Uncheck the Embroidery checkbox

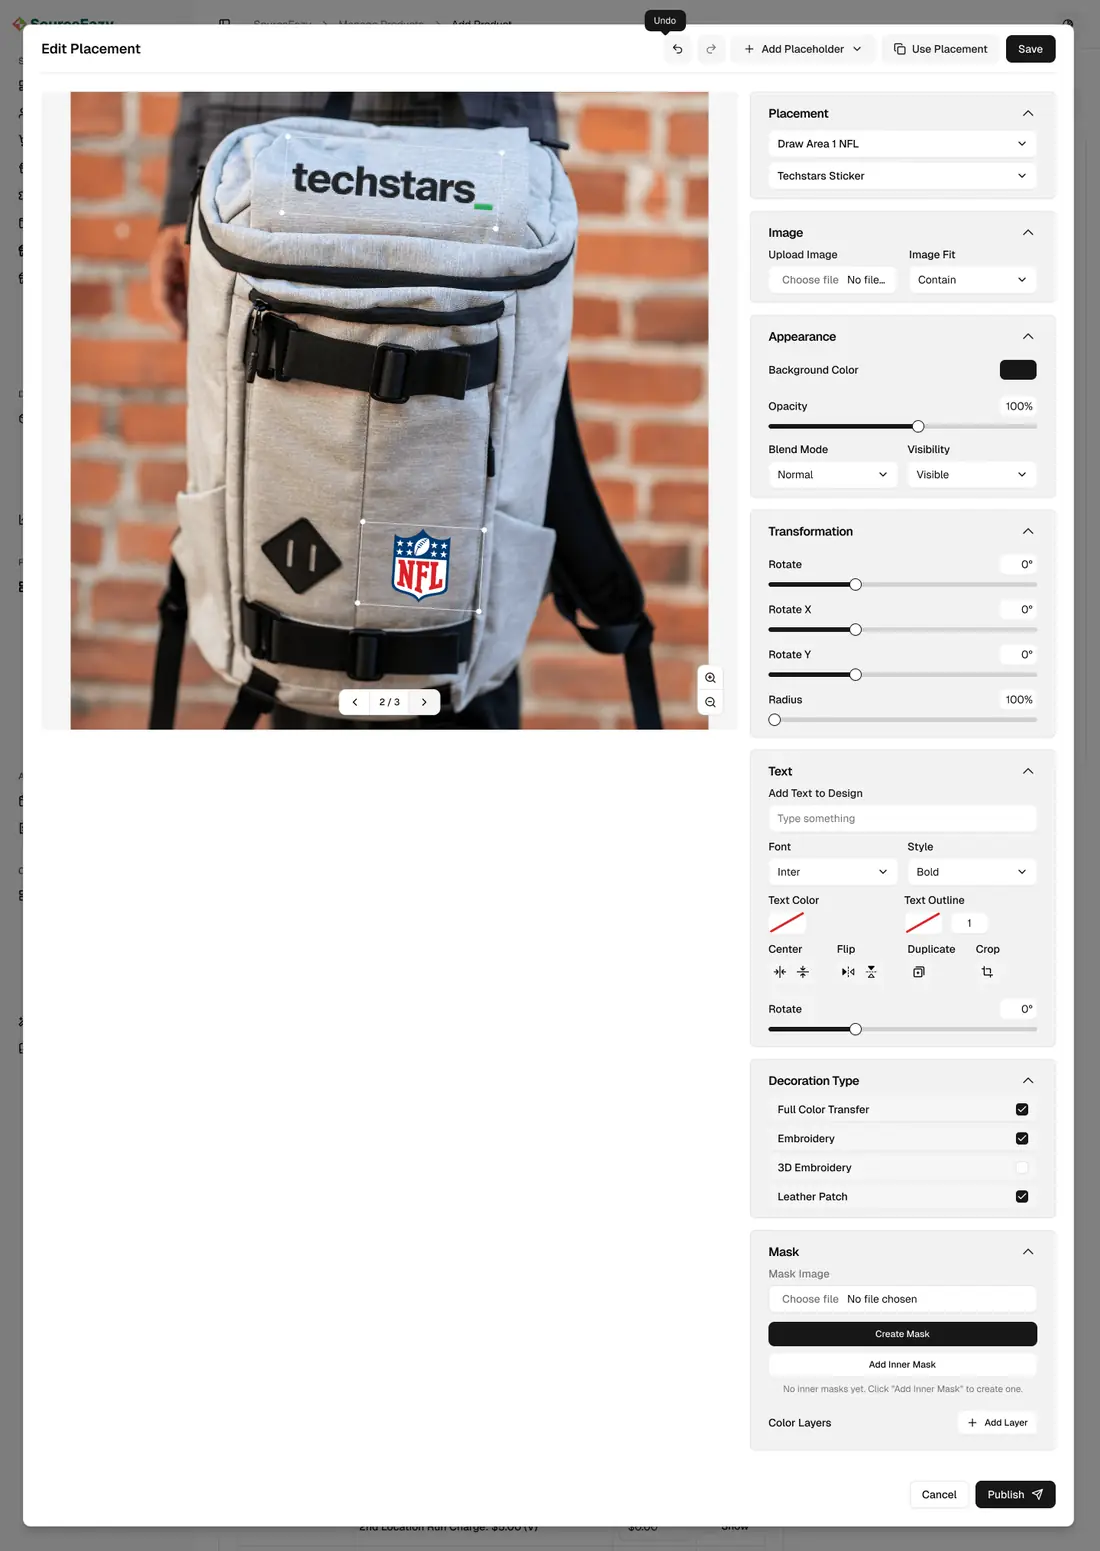tap(1022, 1138)
